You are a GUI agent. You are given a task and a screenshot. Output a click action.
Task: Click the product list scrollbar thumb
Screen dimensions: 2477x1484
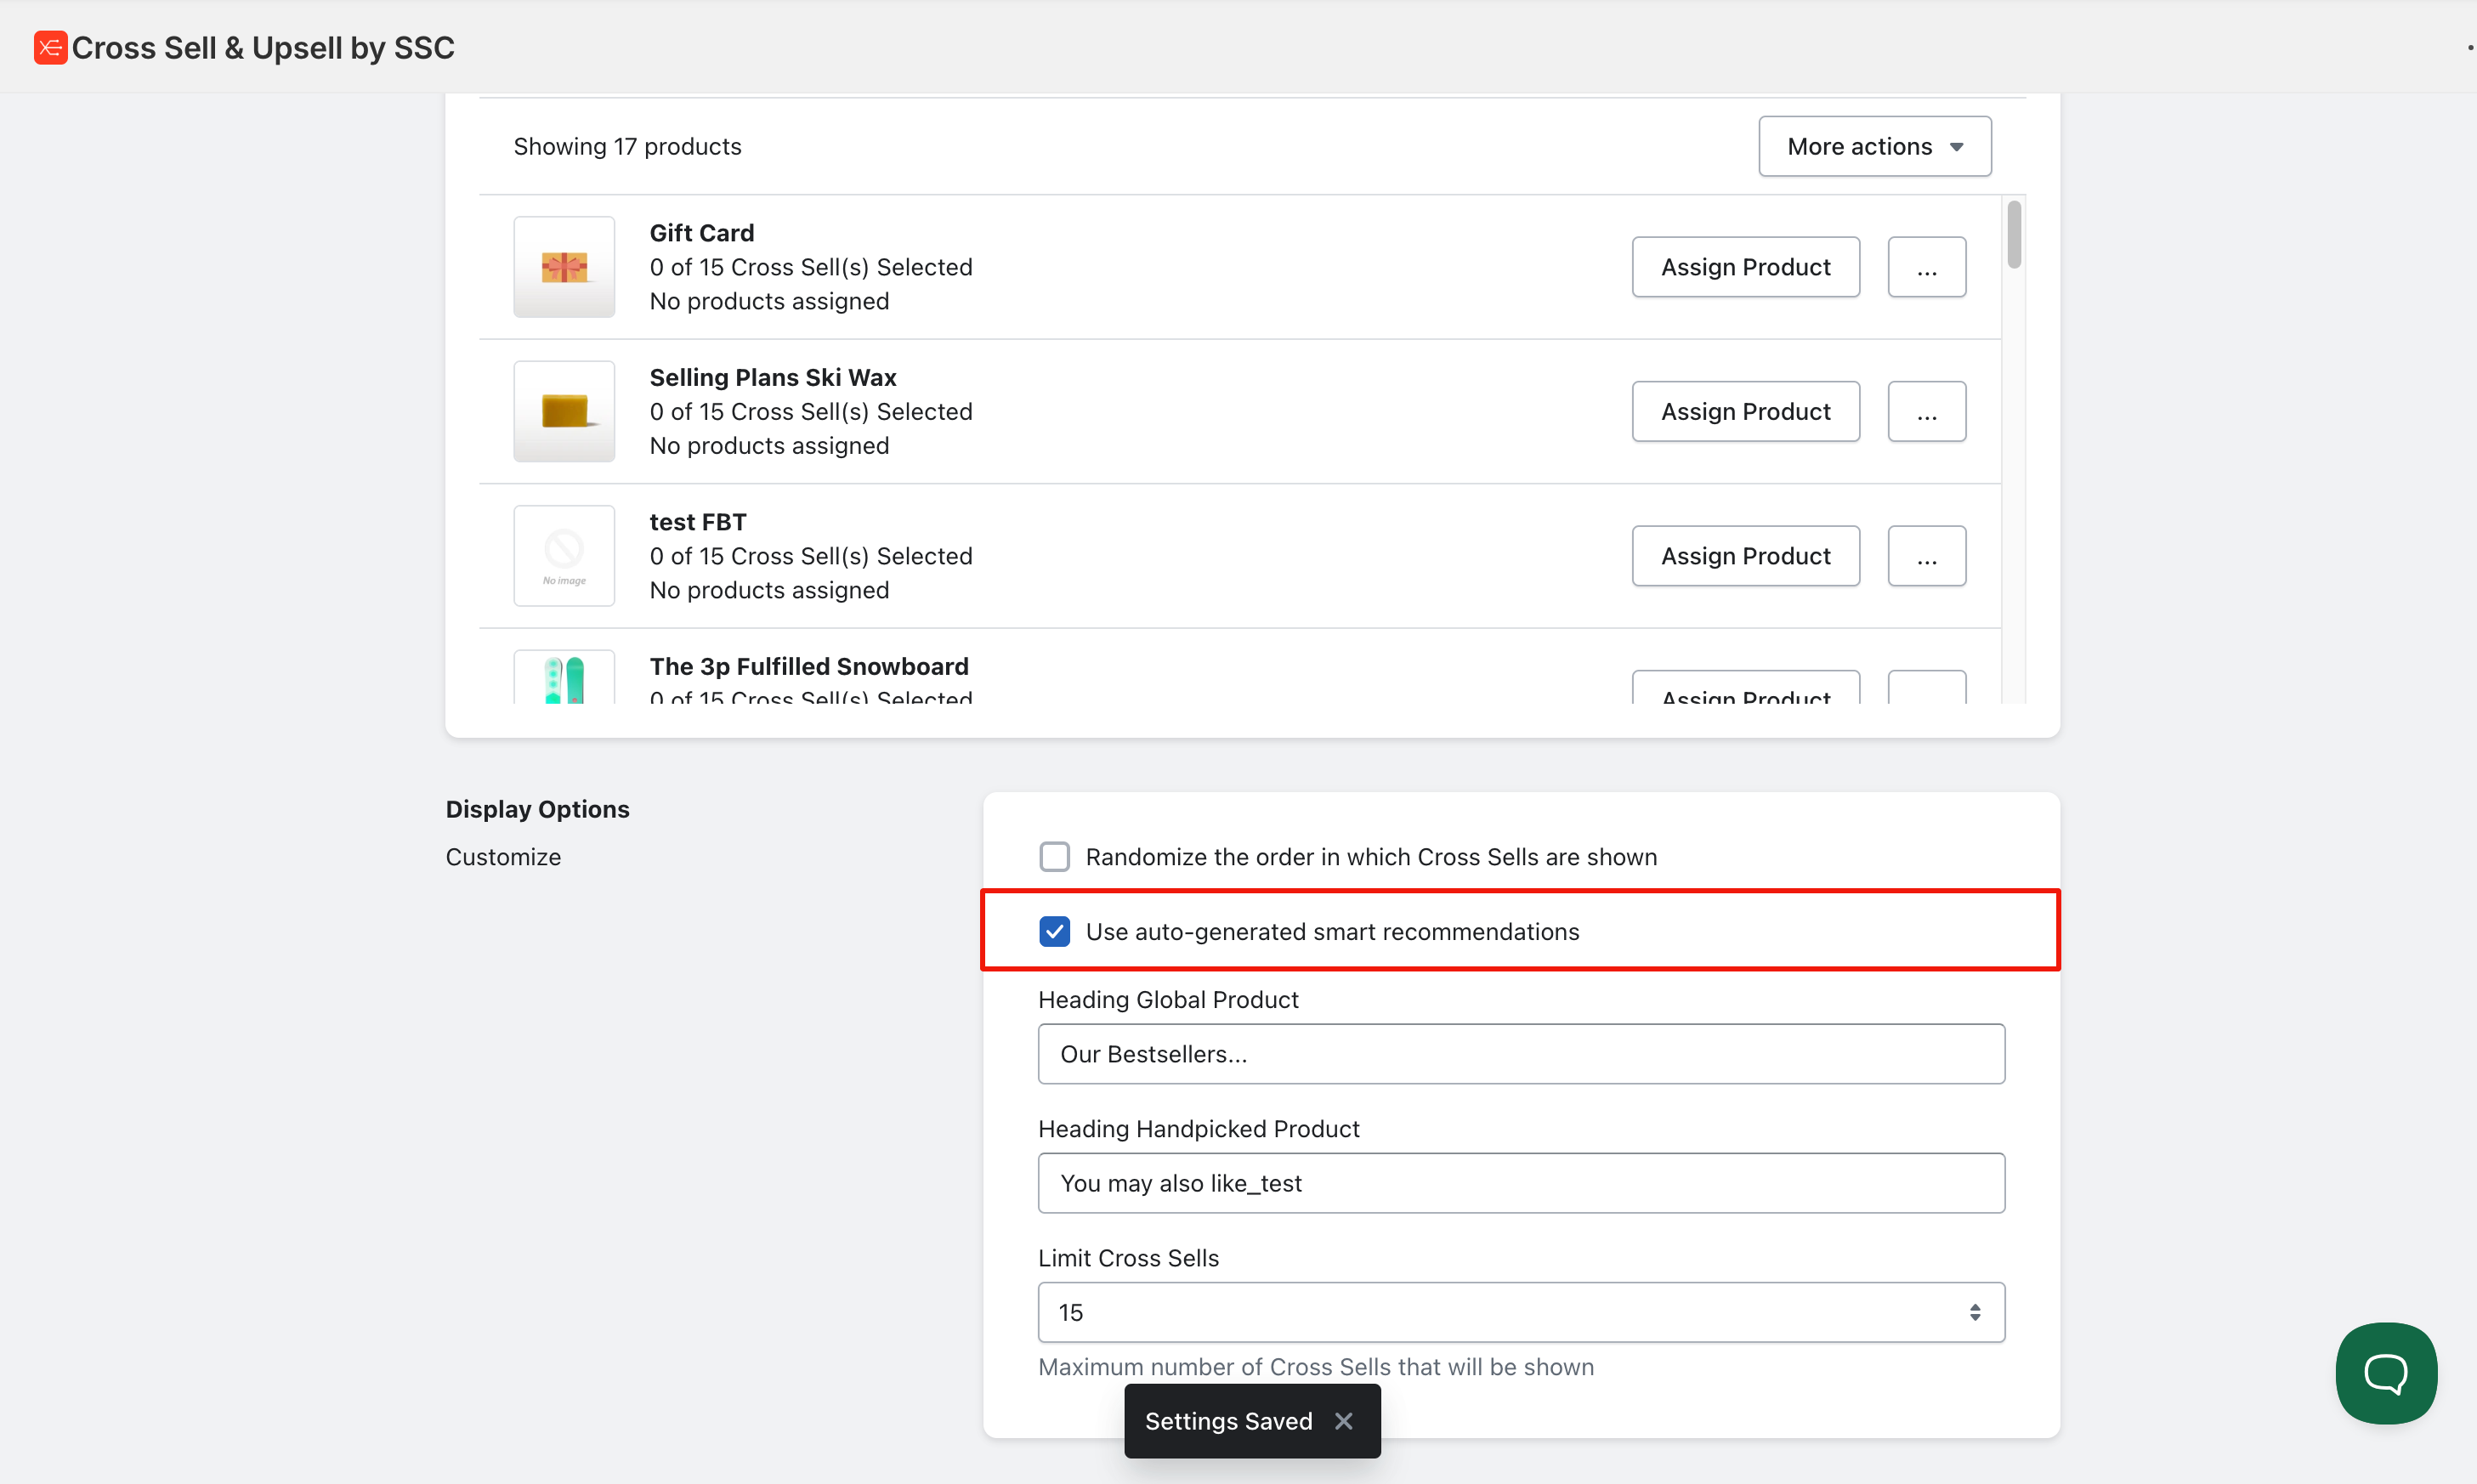click(2013, 234)
